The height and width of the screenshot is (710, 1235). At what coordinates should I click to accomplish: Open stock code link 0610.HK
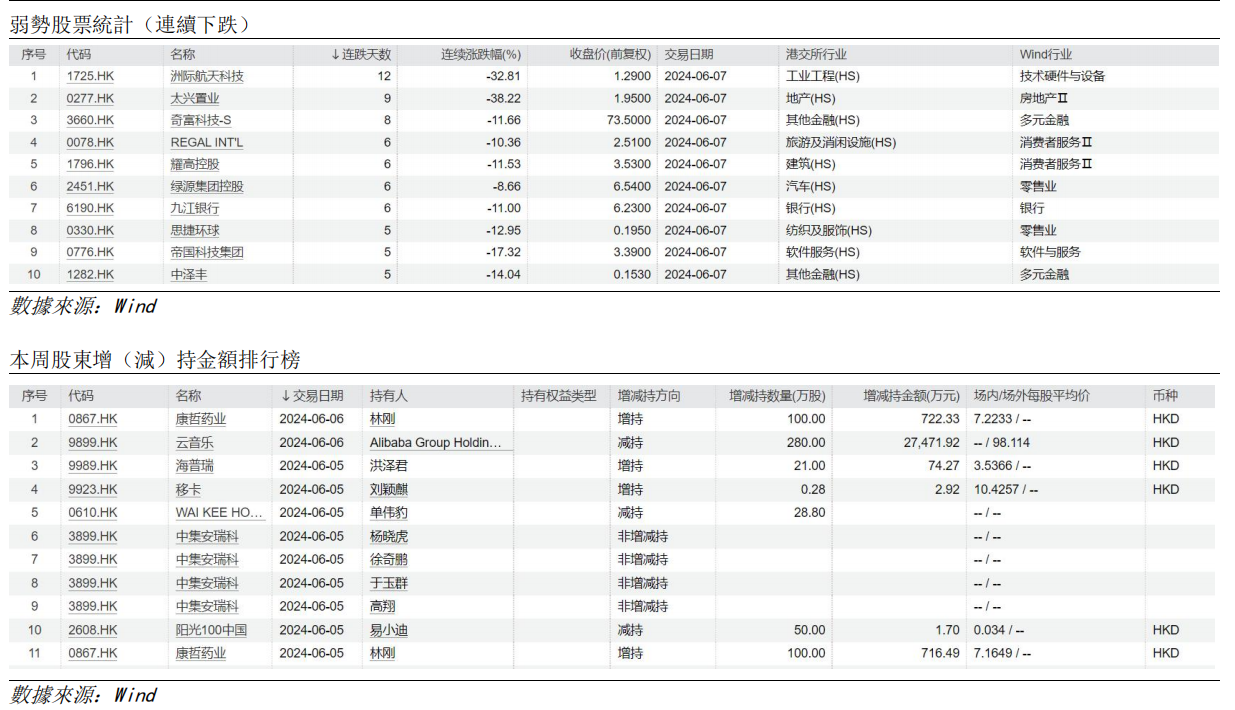point(93,513)
